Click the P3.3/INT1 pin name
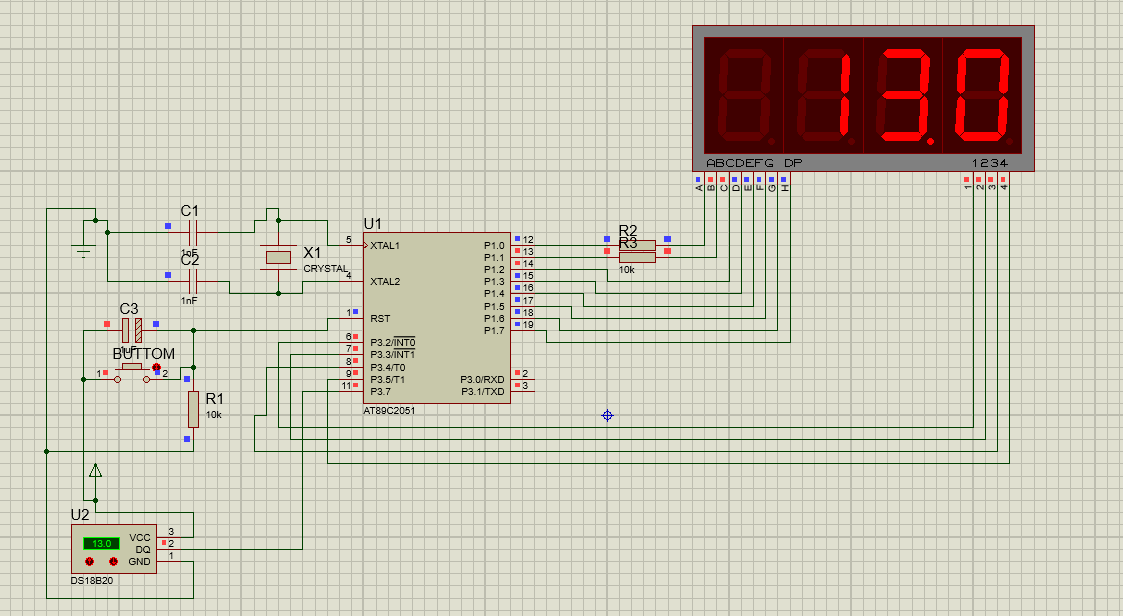This screenshot has width=1123, height=616. click(392, 355)
